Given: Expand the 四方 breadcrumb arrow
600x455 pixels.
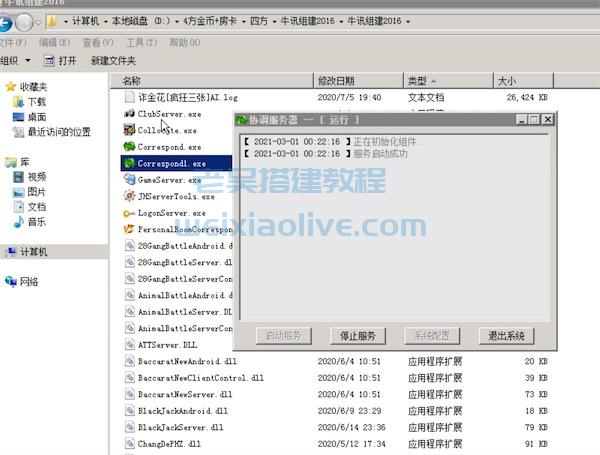Looking at the screenshot, I should [x=274, y=21].
